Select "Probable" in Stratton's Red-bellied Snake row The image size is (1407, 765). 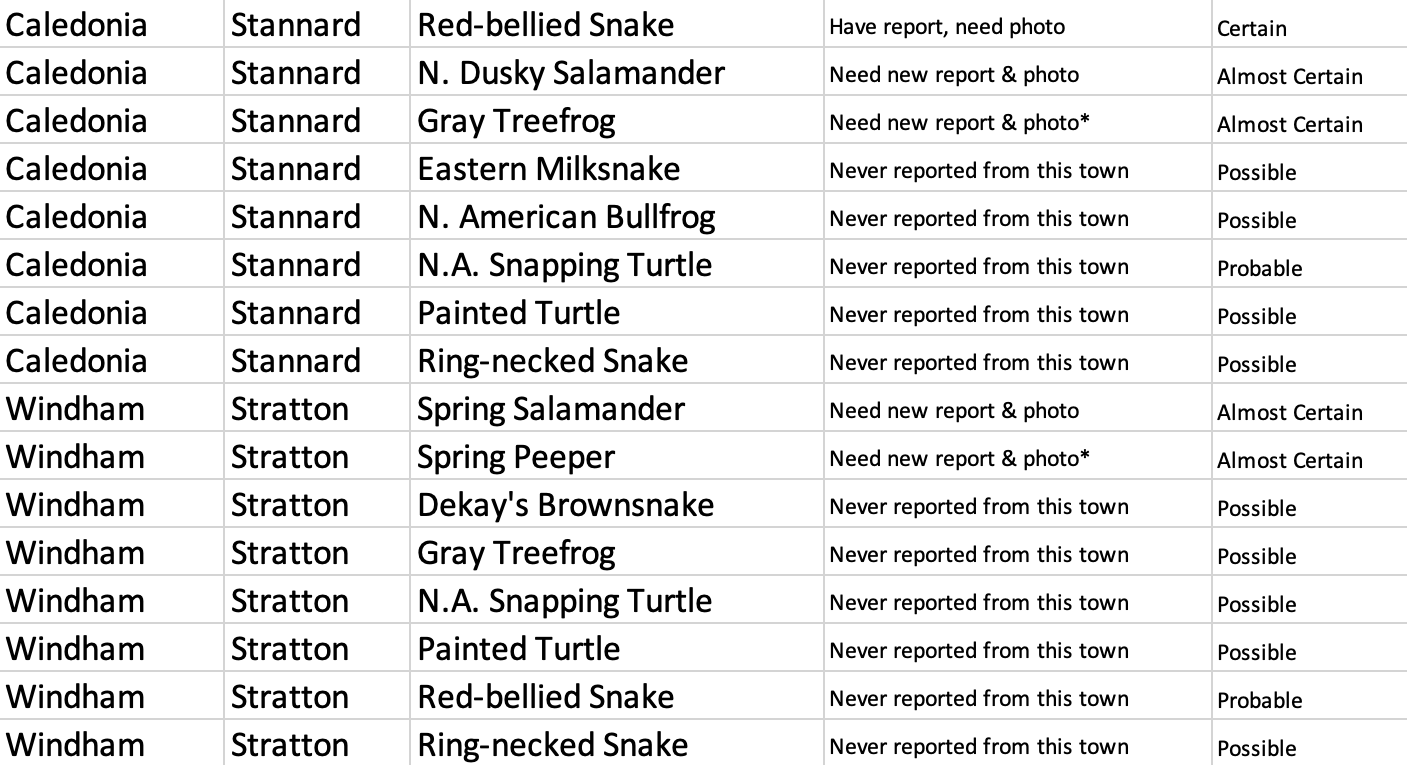pyautogui.click(x=1259, y=700)
